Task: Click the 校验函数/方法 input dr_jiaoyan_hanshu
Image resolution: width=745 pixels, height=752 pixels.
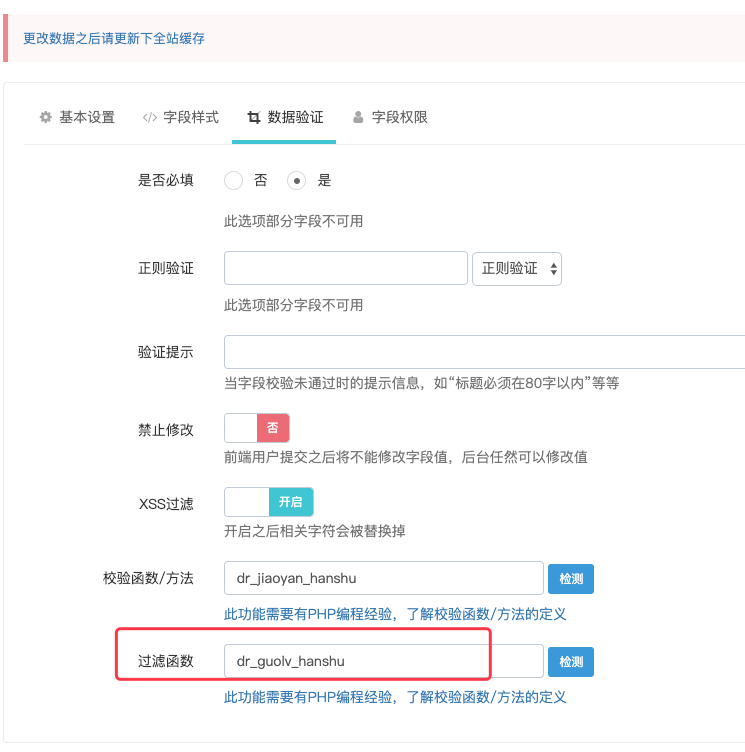Action: (383, 578)
